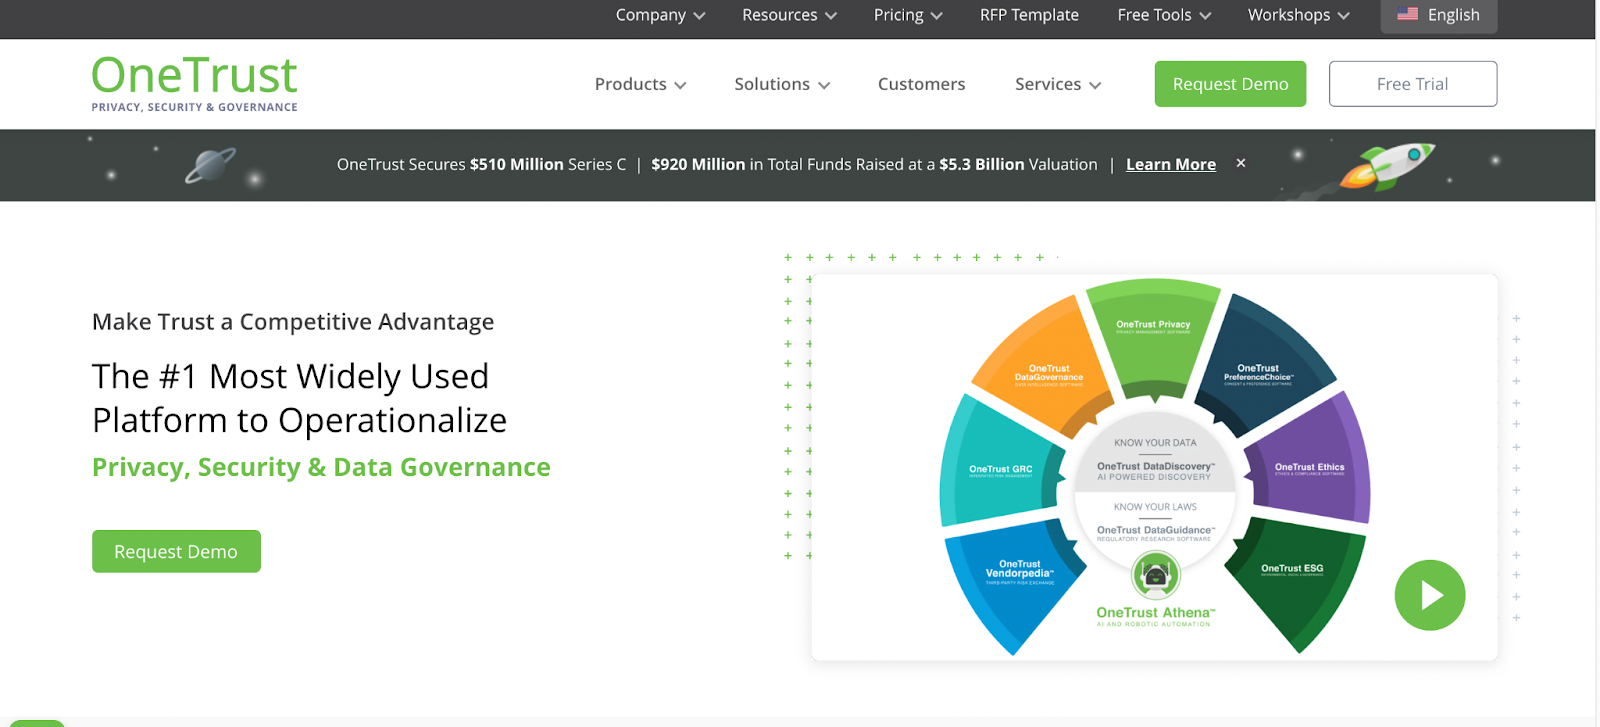Click the Privacy, Security & Data Governance heading
Image resolution: width=1600 pixels, height=727 pixels.
(x=321, y=467)
